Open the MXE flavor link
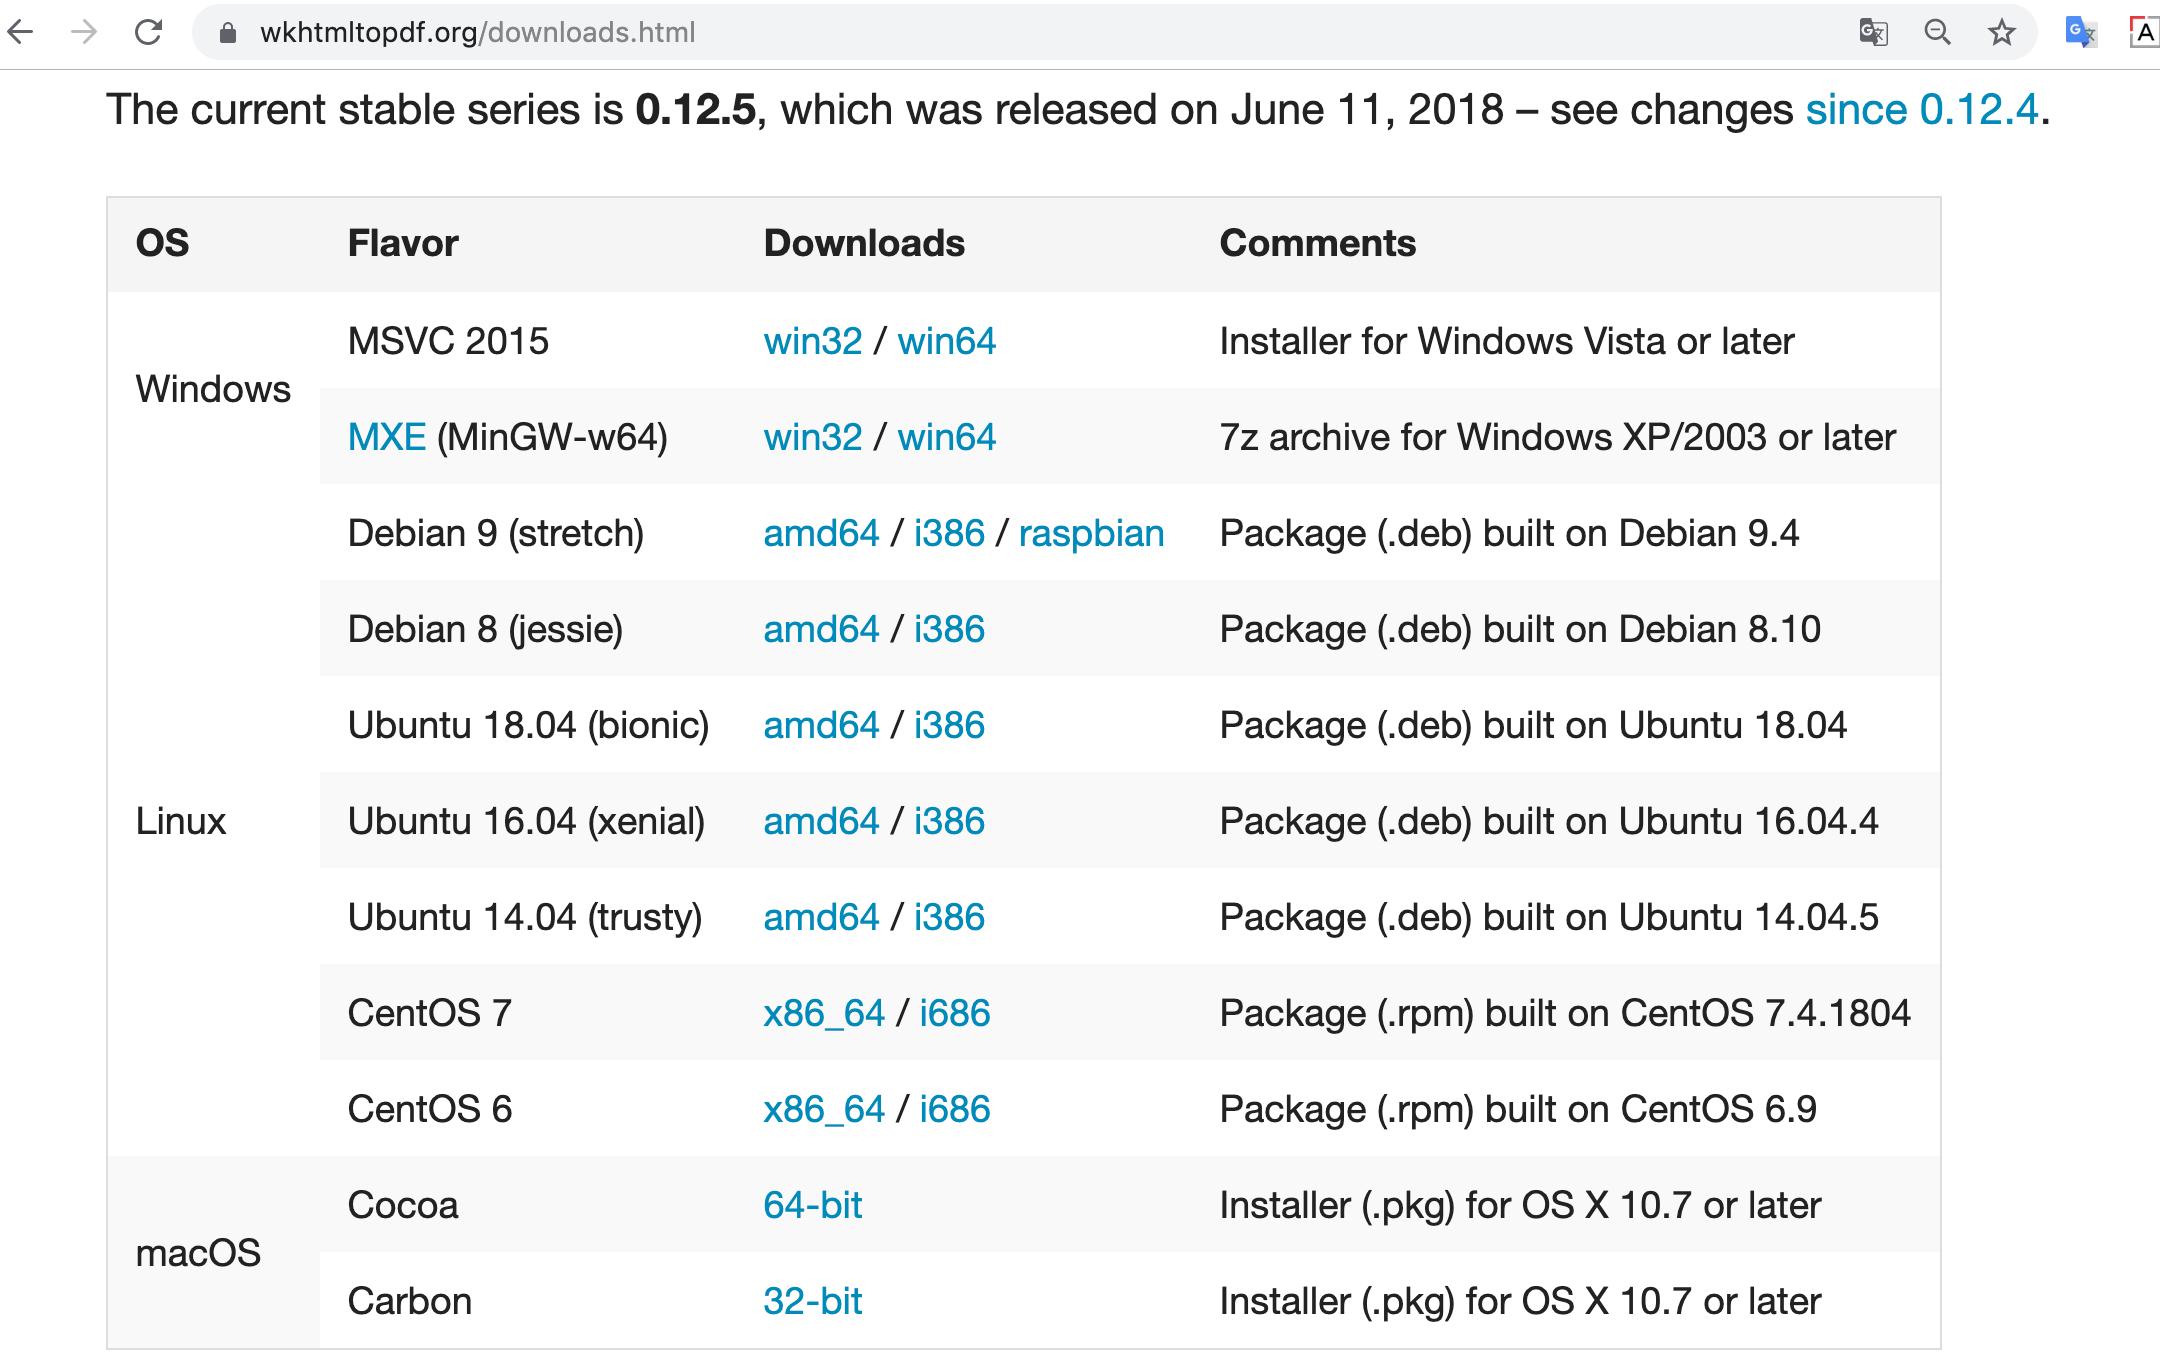 [x=386, y=438]
